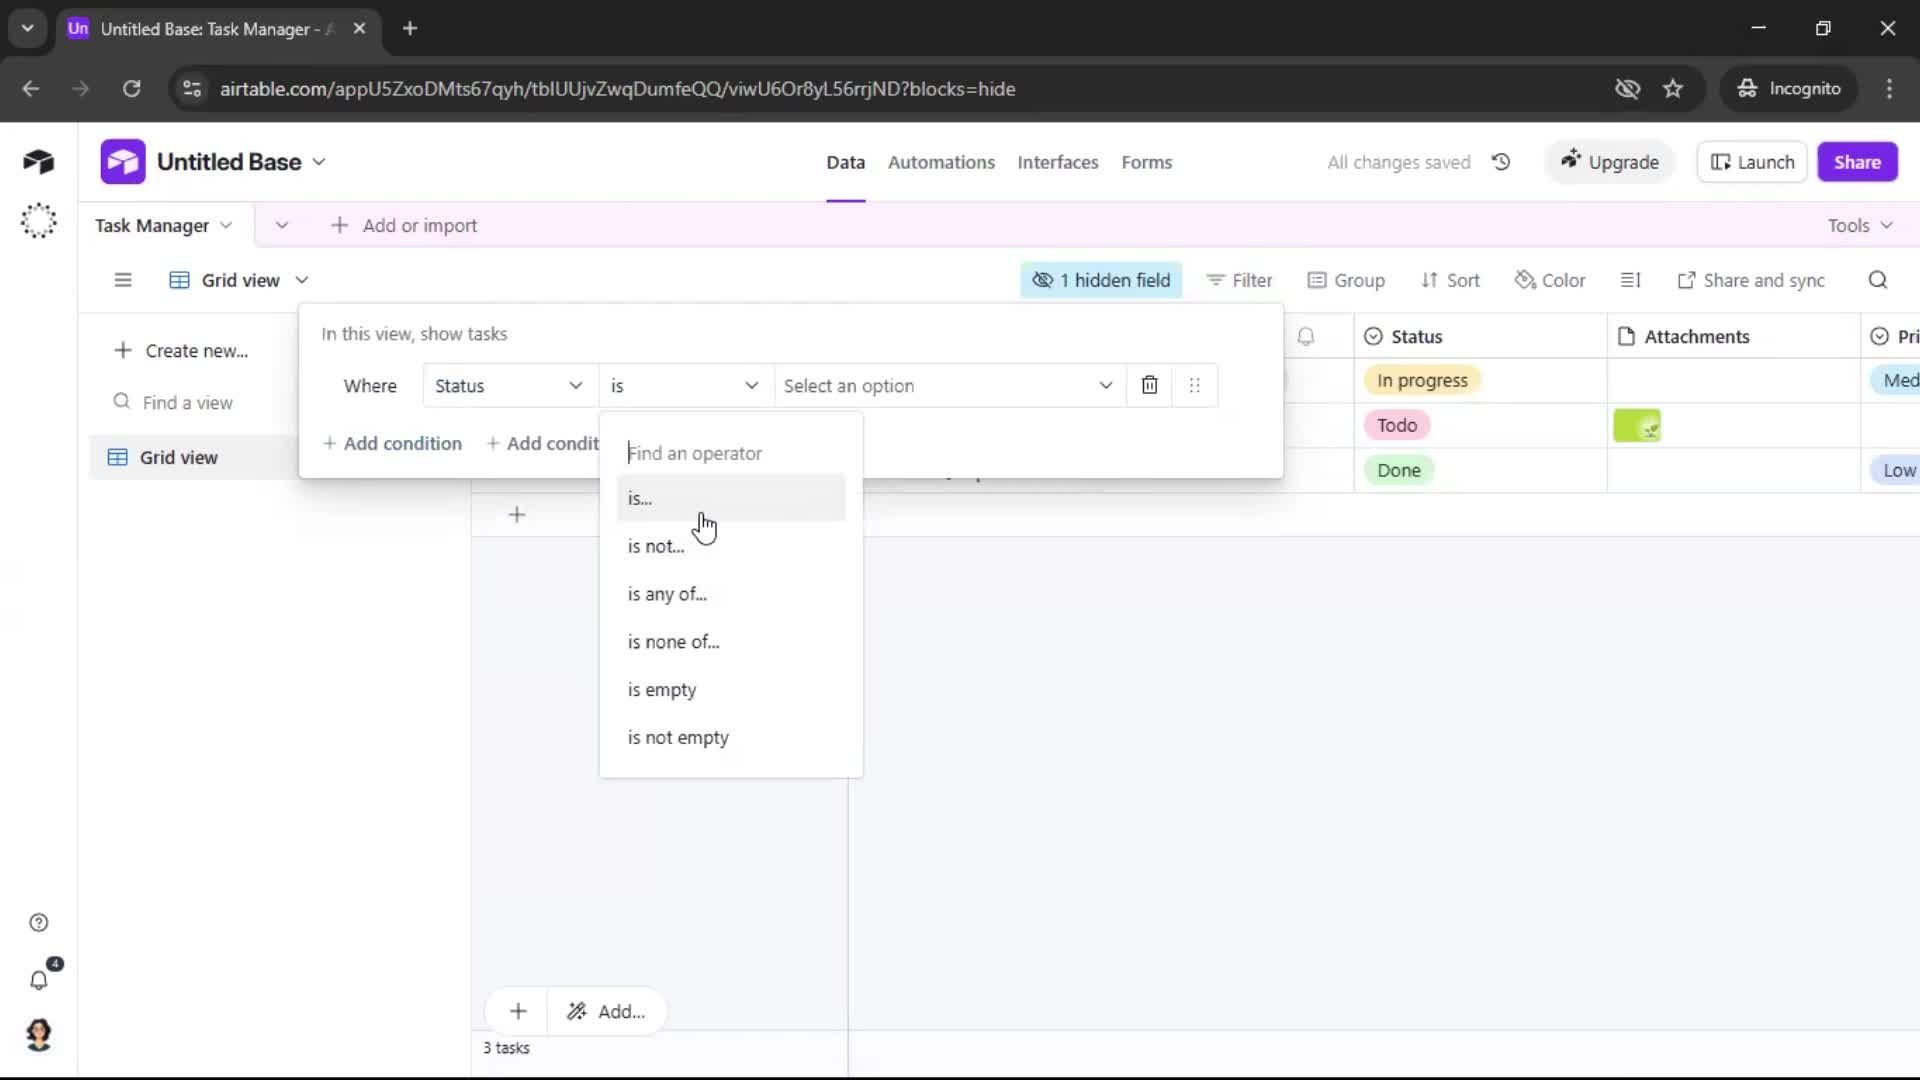Open the Group toolbar button
This screenshot has width=1920, height=1080.
[1346, 280]
